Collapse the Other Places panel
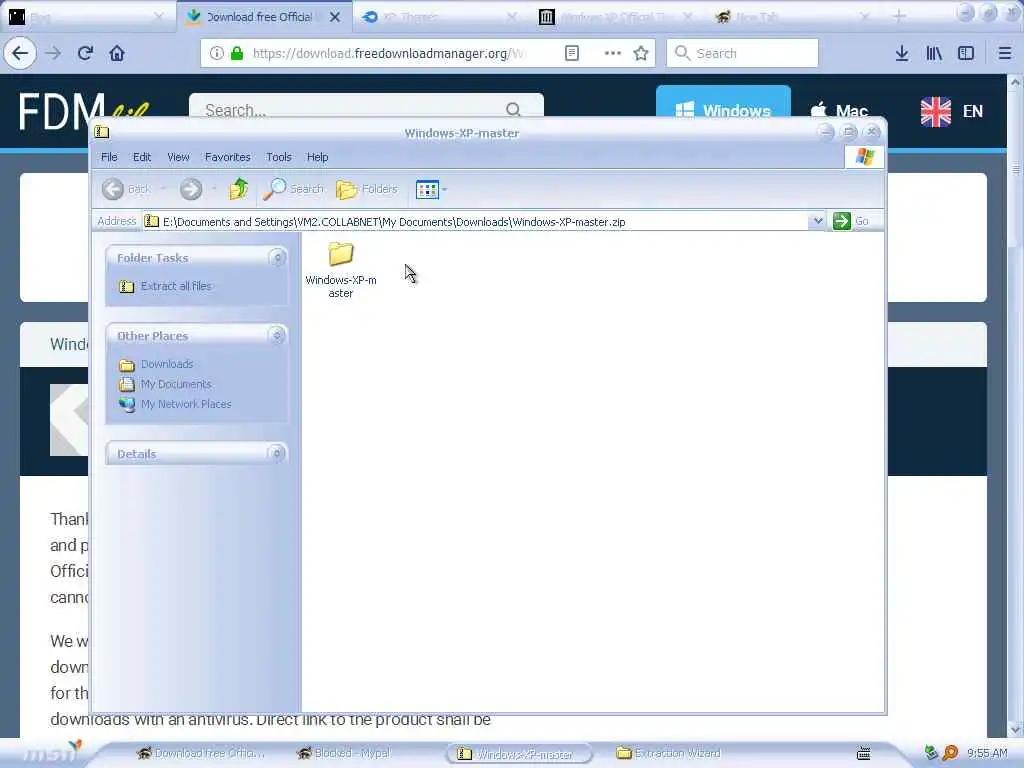 pyautogui.click(x=277, y=336)
